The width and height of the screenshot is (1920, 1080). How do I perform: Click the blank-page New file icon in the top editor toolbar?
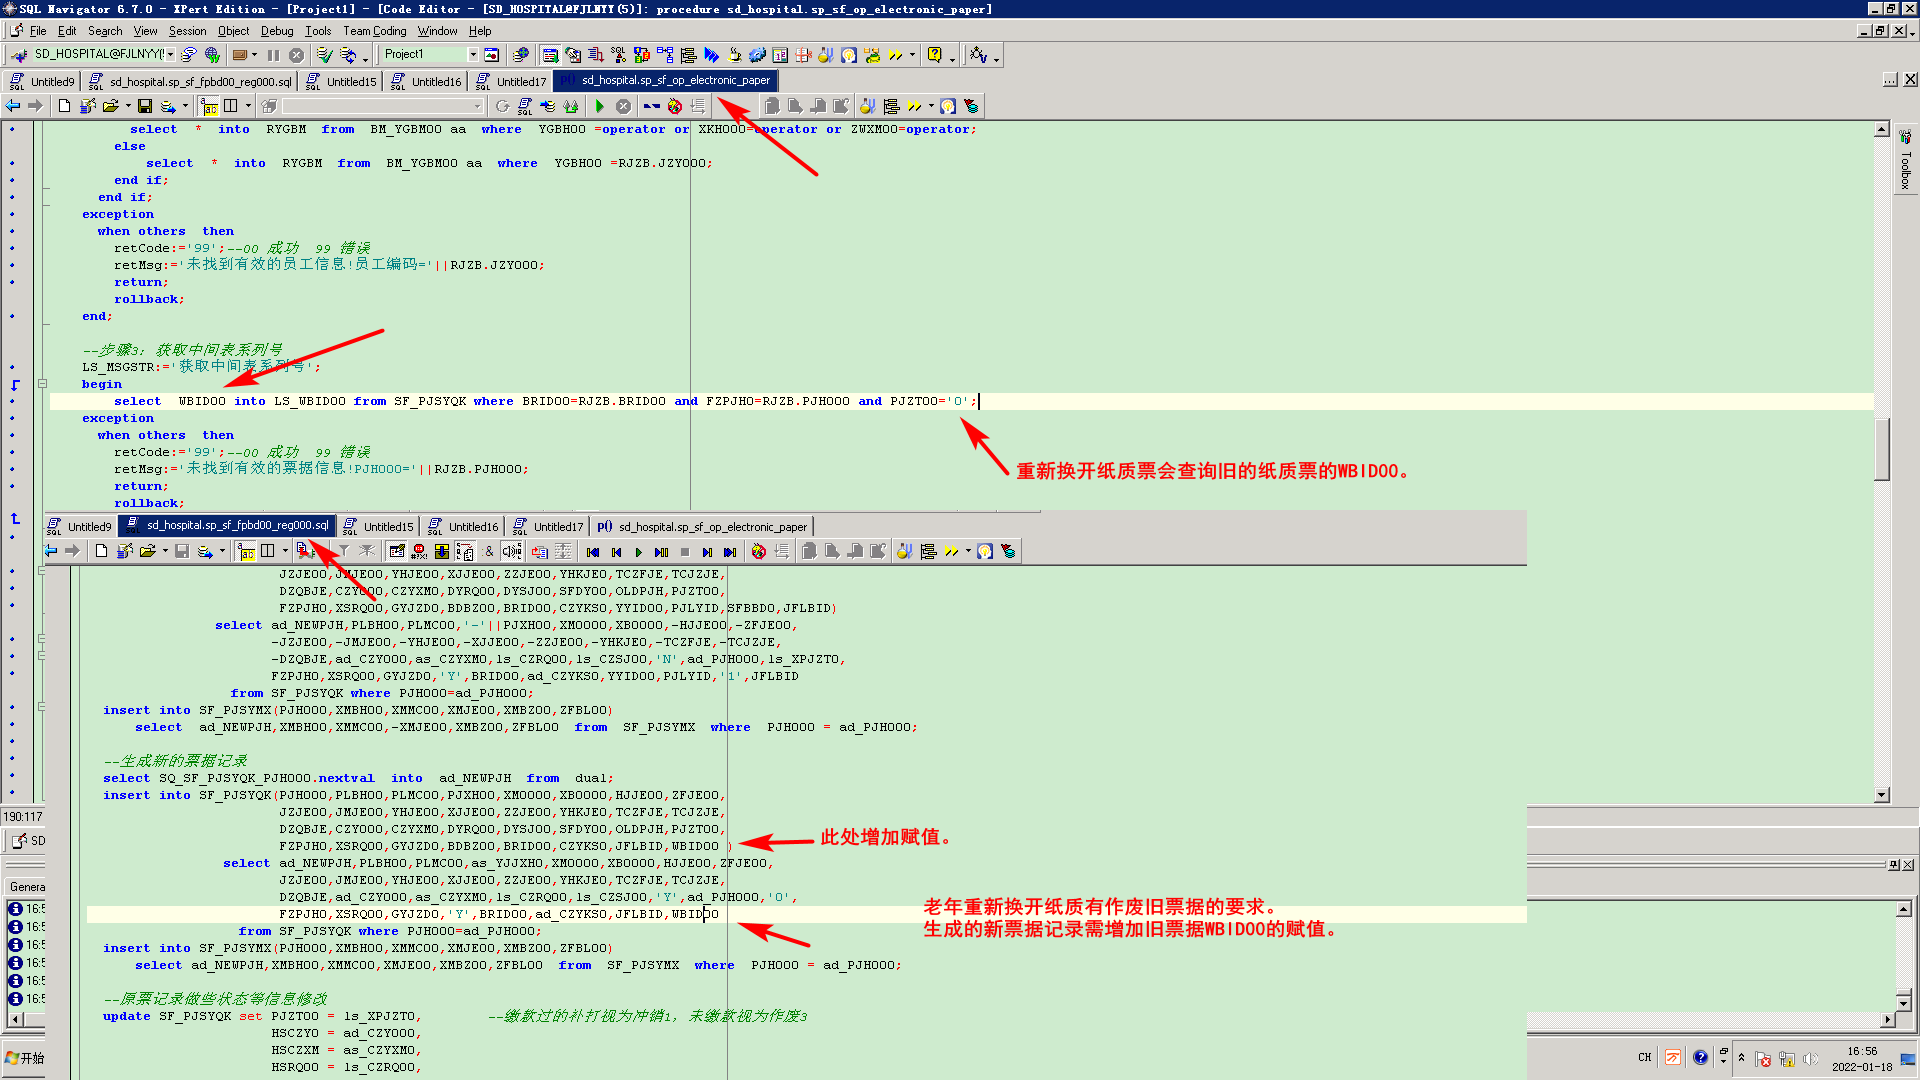click(x=65, y=106)
